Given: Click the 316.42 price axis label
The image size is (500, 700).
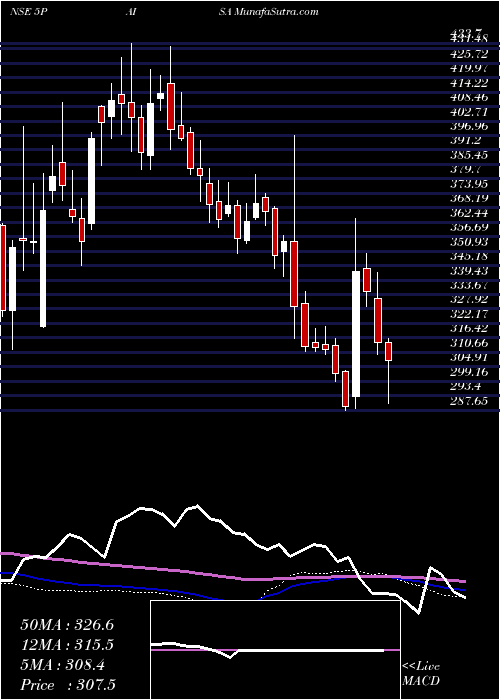Looking at the screenshot, I should click(469, 328).
